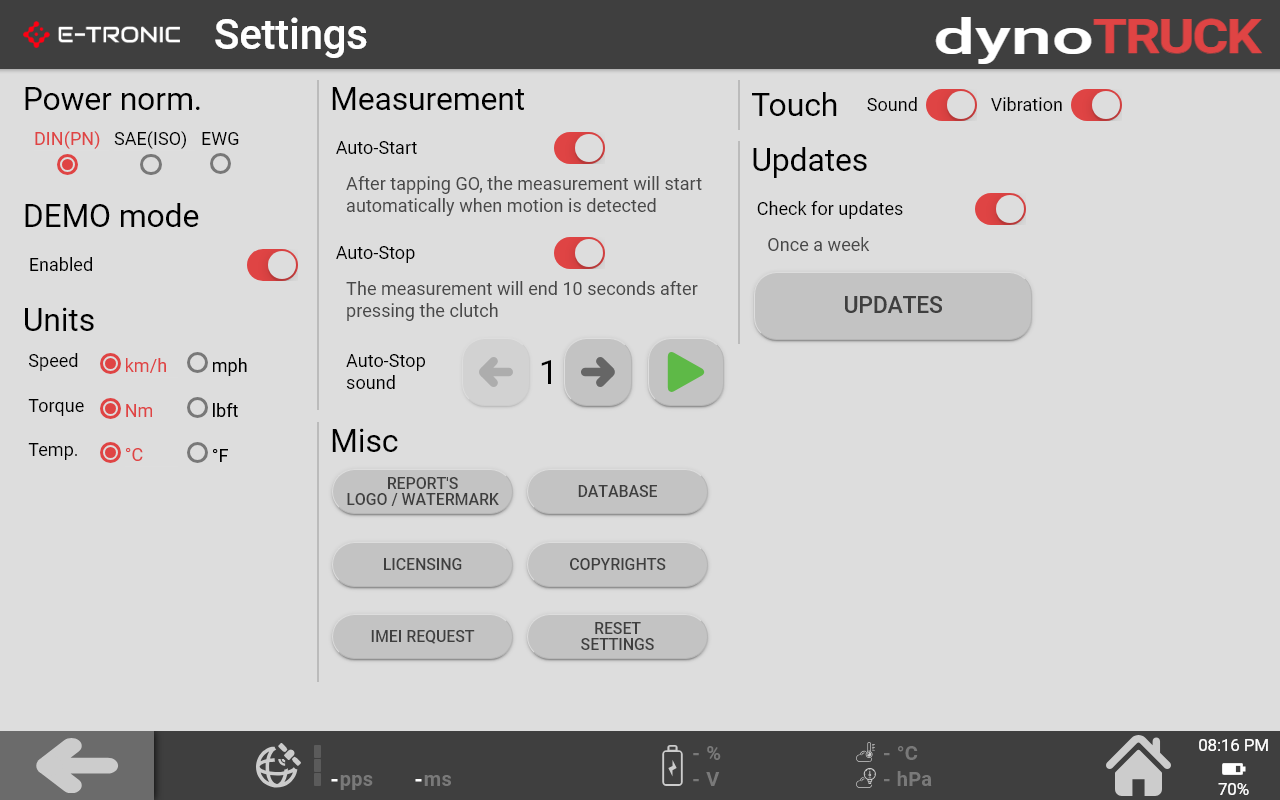Turn off Auto-Start measurement
The height and width of the screenshot is (800, 1280).
579,148
